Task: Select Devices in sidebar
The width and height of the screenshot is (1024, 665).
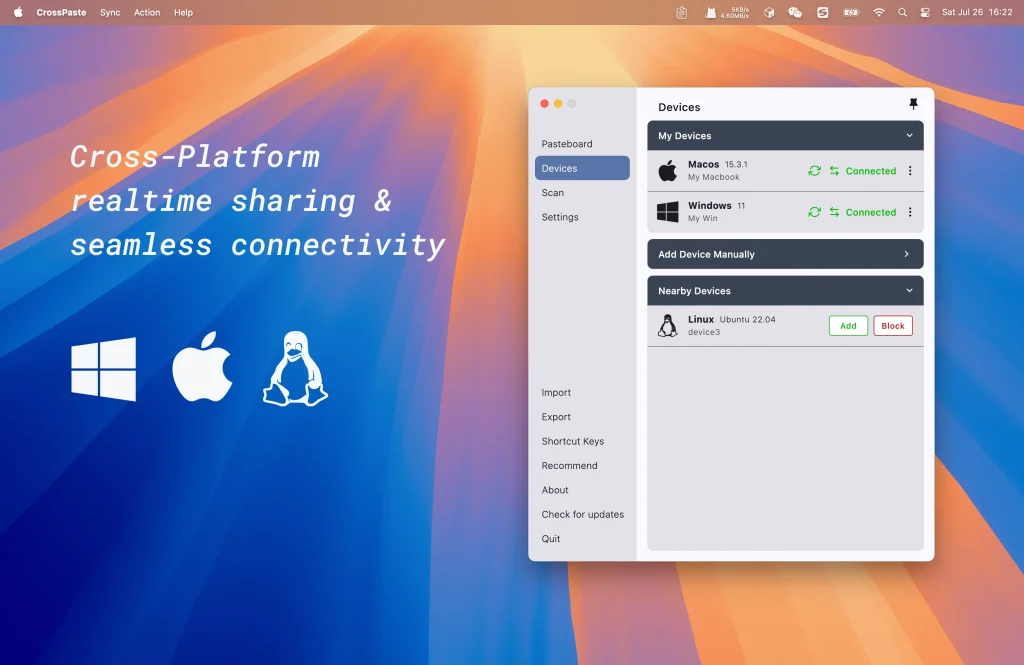Action: pyautogui.click(x=582, y=168)
